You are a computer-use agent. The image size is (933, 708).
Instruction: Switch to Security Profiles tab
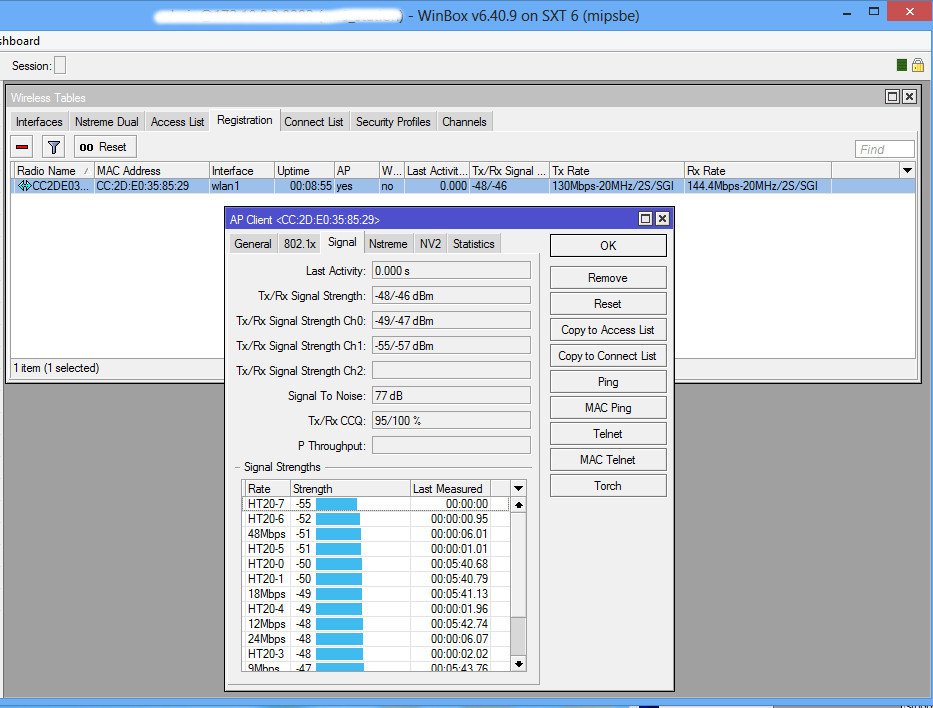[393, 122]
